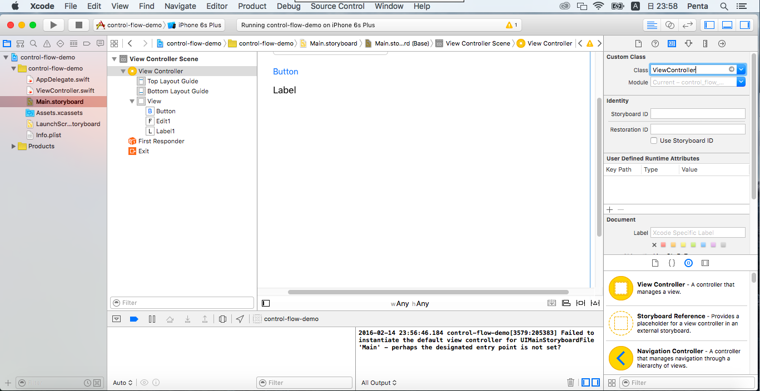760x391 pixels.
Task: Open the Debug navigator tab
Action: 73,43
